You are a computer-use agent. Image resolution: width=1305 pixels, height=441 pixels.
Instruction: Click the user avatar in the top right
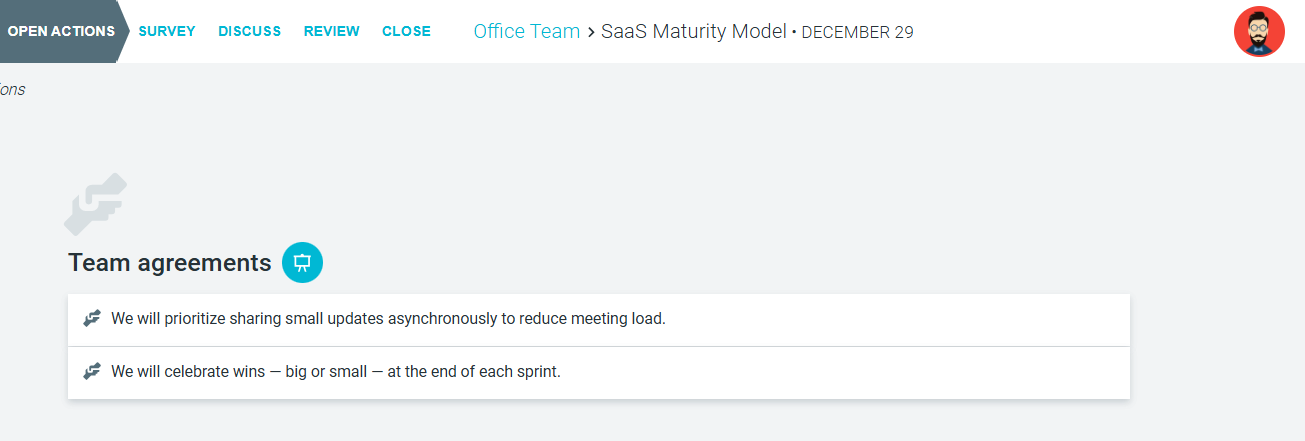point(1259,31)
